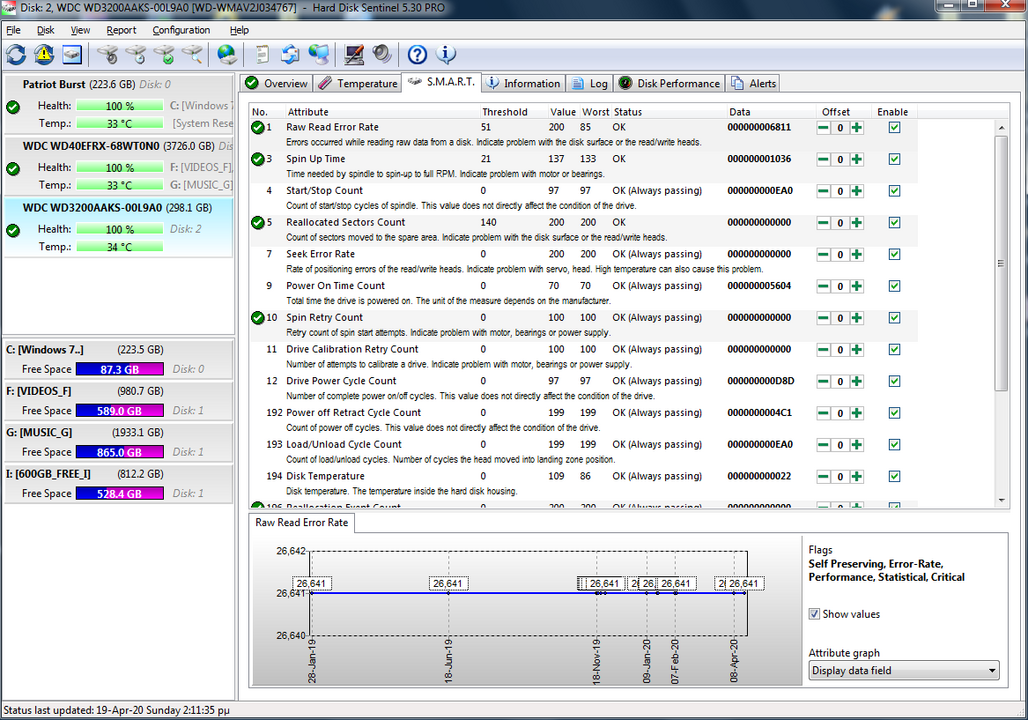Click green status icon on Spin Up Time row
The width and height of the screenshot is (1028, 720).
pos(258,159)
